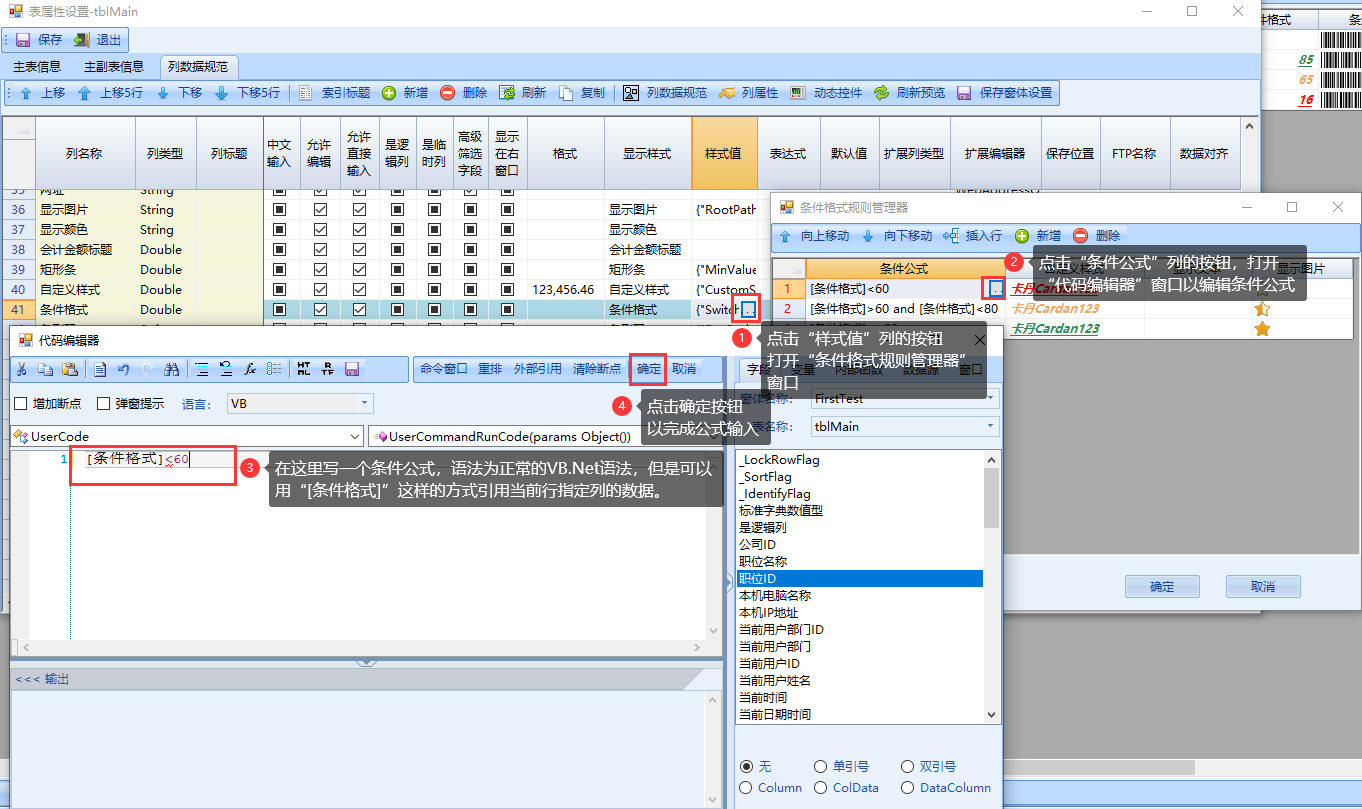Select the 单引号 radio button

click(x=821, y=766)
